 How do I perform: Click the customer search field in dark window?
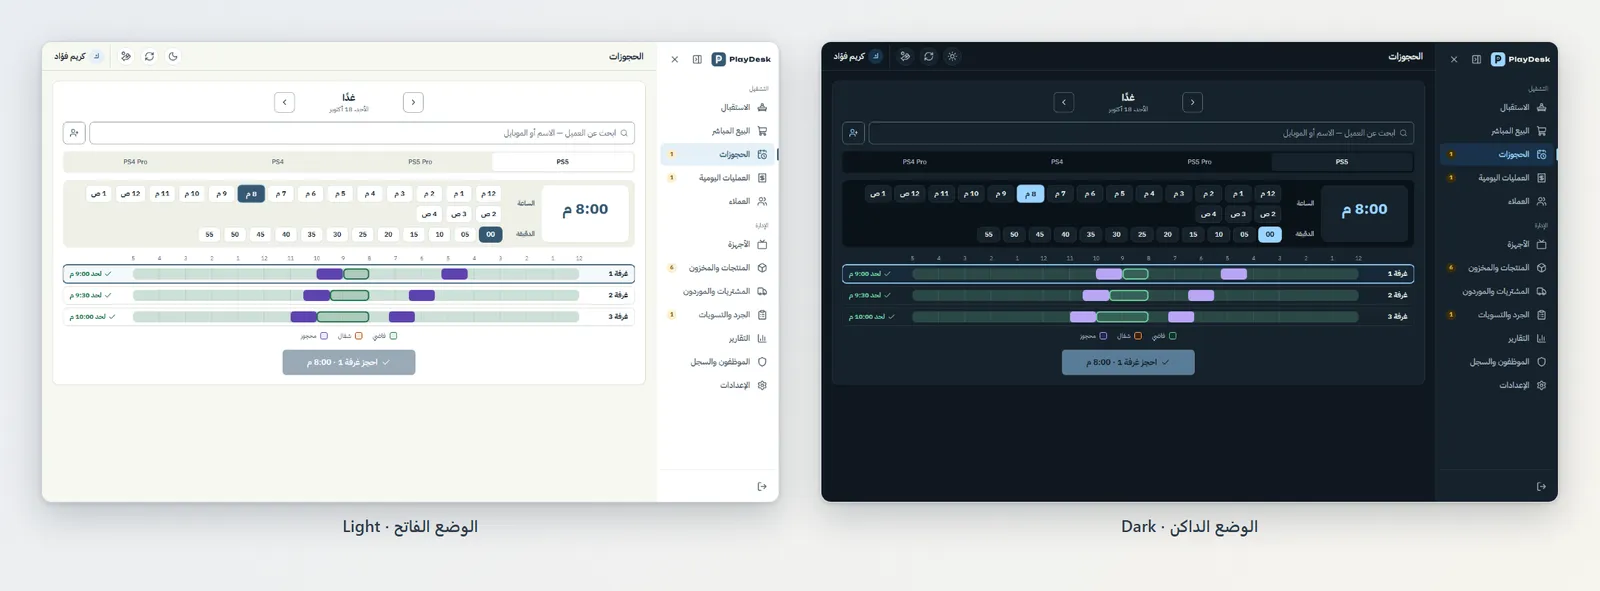pyautogui.click(x=1141, y=133)
